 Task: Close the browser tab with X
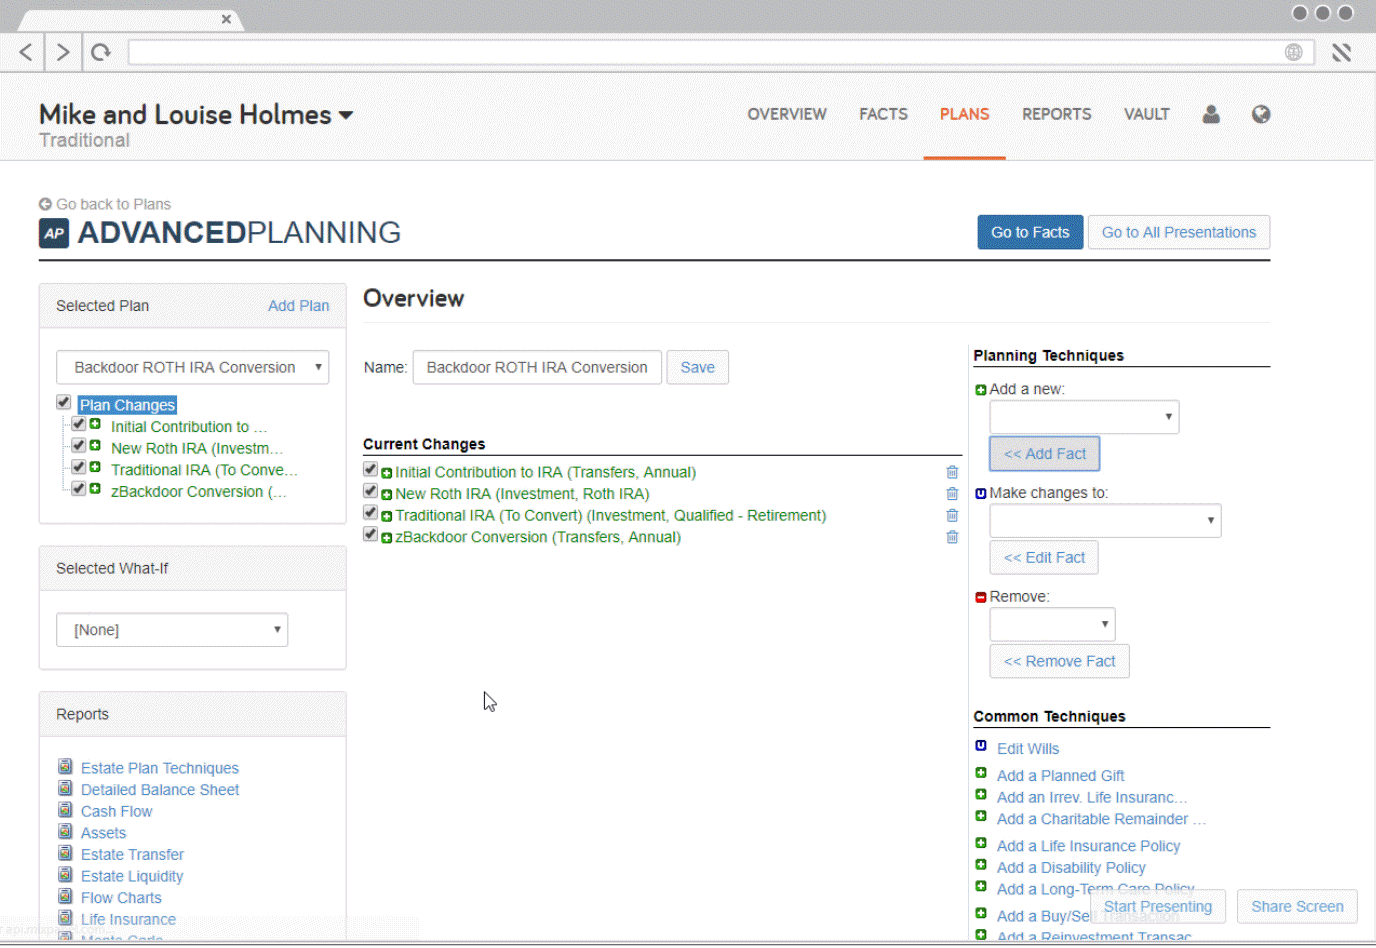tap(226, 19)
